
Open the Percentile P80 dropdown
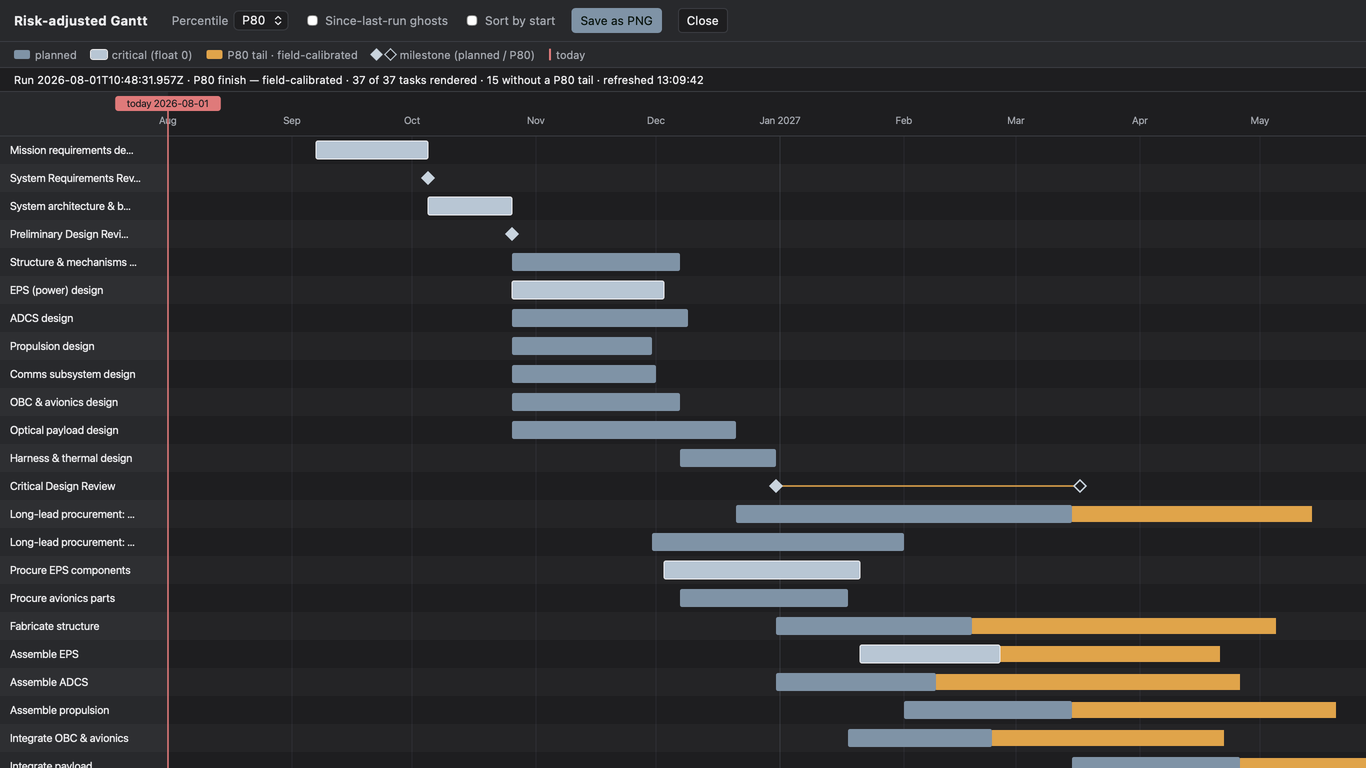pos(261,20)
